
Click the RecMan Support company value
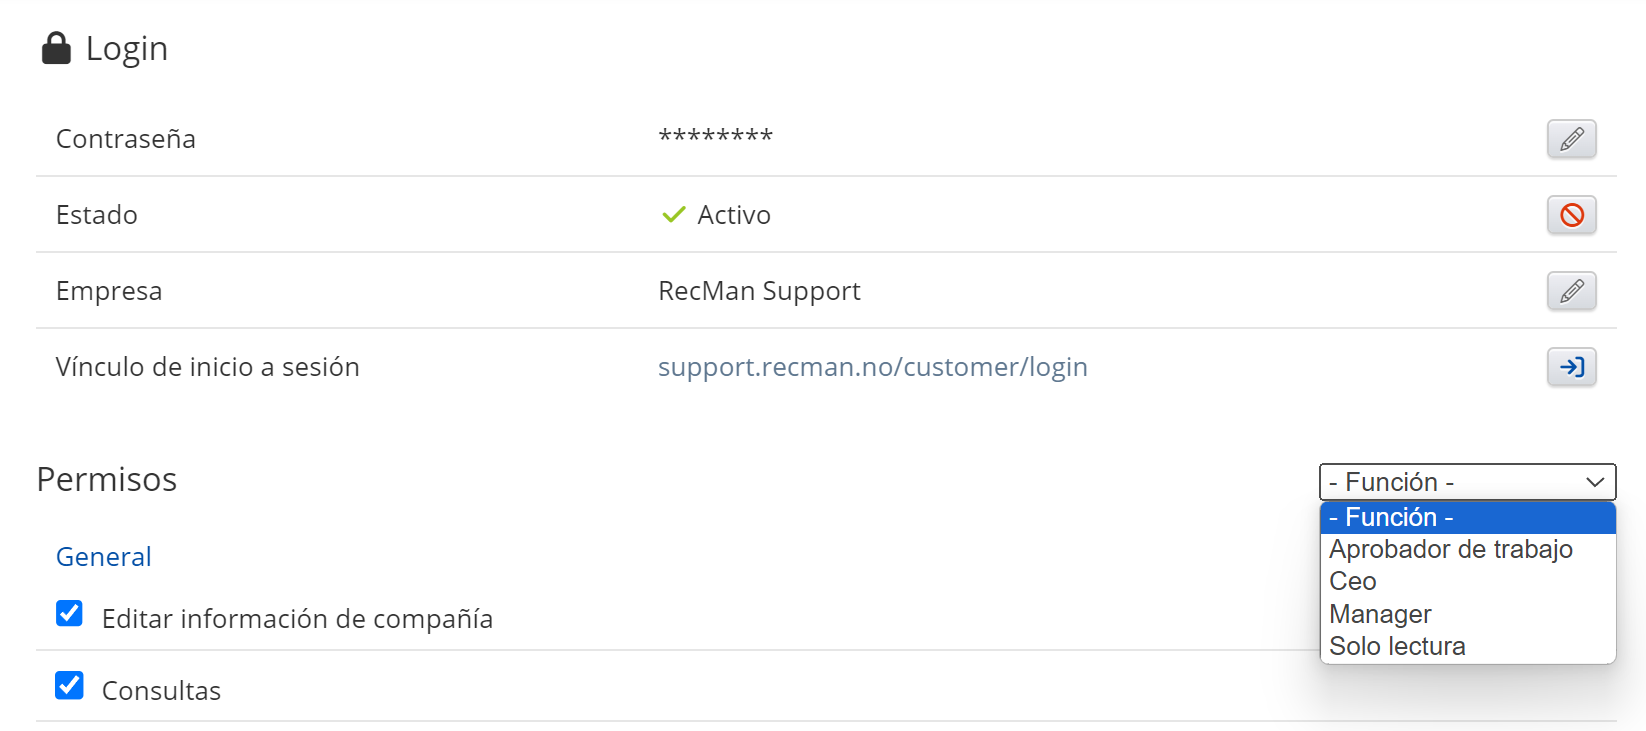[x=759, y=291]
